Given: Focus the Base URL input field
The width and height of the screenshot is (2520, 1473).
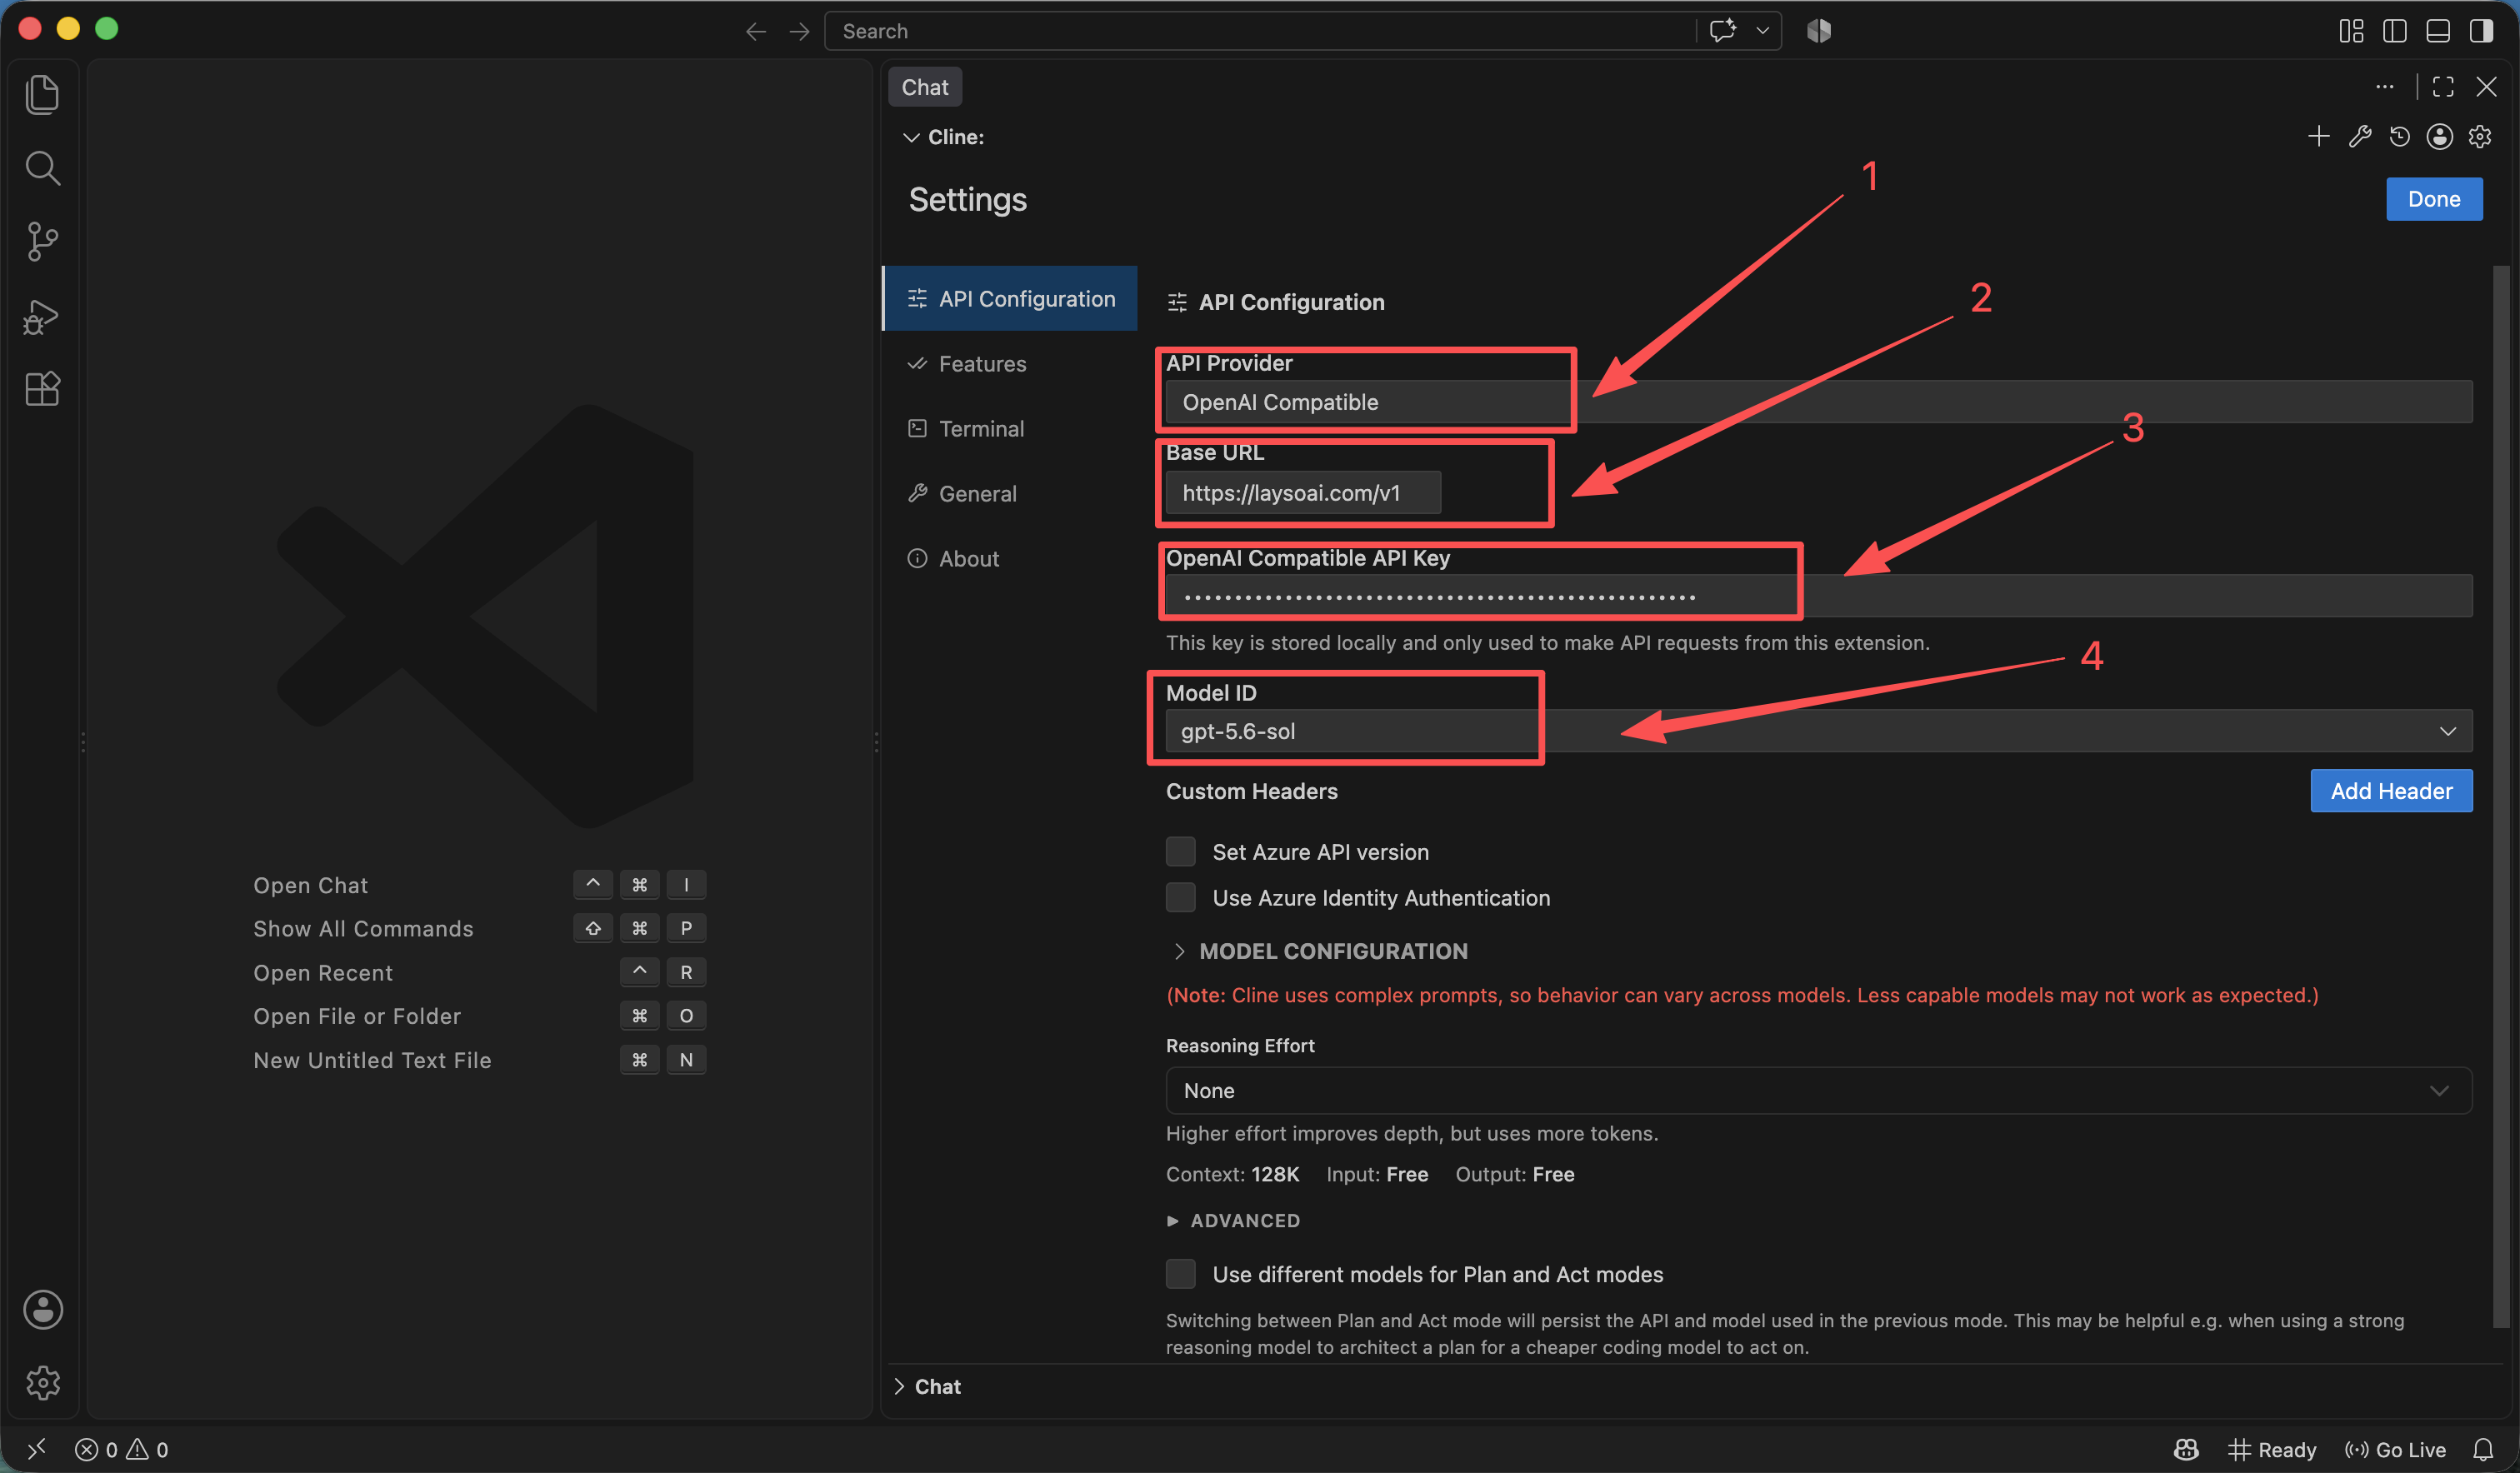Looking at the screenshot, I should coord(1303,492).
